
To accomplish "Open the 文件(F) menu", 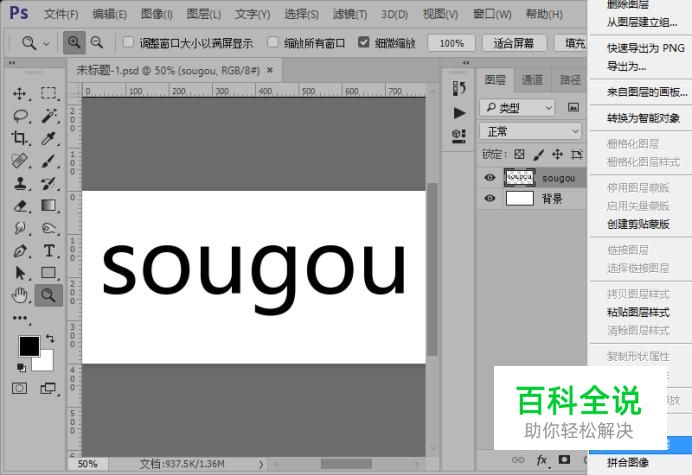I will tap(61, 15).
